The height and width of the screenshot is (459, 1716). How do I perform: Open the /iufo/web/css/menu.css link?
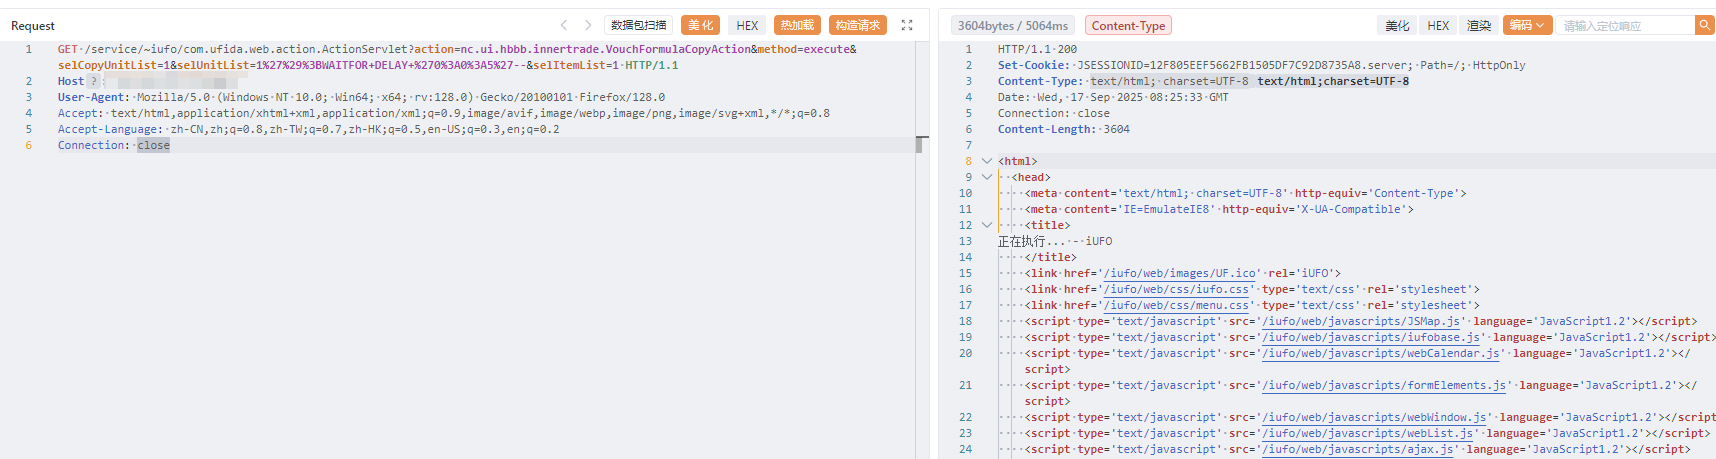1176,305
